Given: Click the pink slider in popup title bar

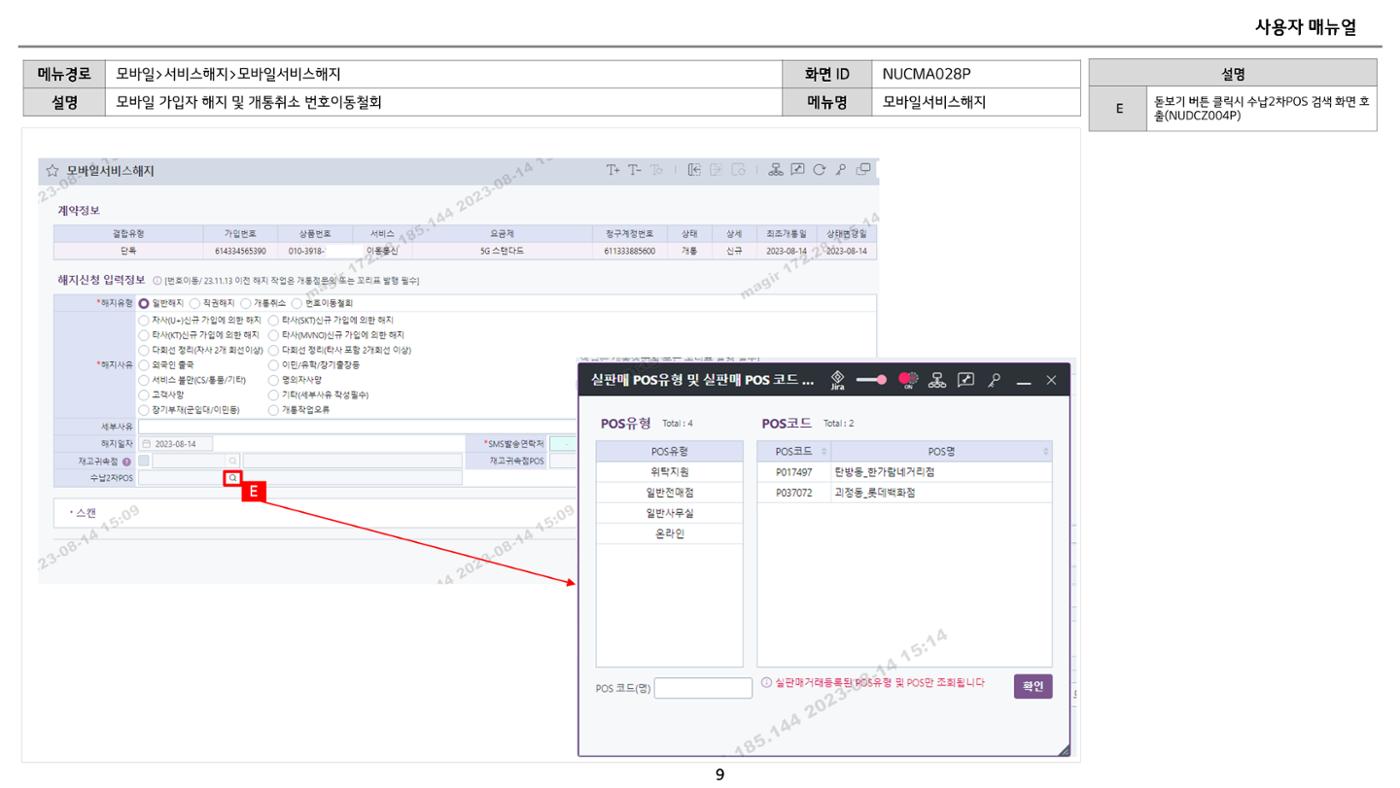Looking at the screenshot, I should [x=873, y=380].
